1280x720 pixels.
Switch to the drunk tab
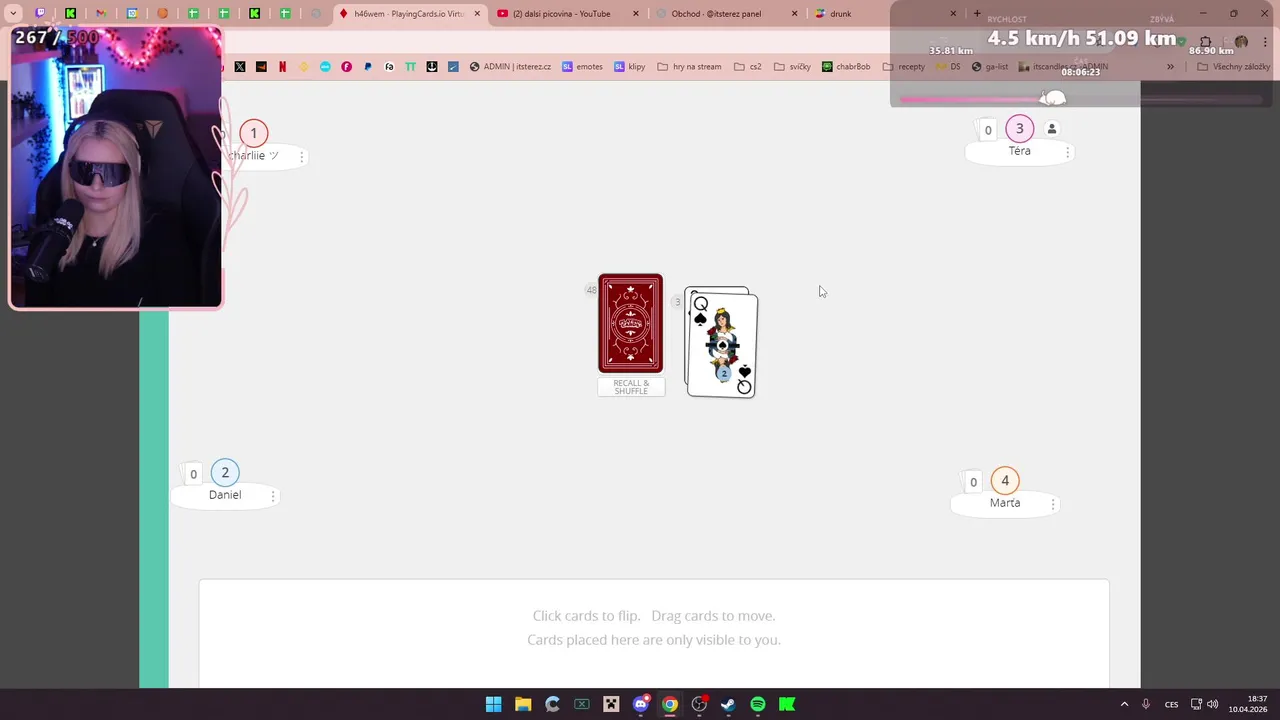(x=884, y=14)
